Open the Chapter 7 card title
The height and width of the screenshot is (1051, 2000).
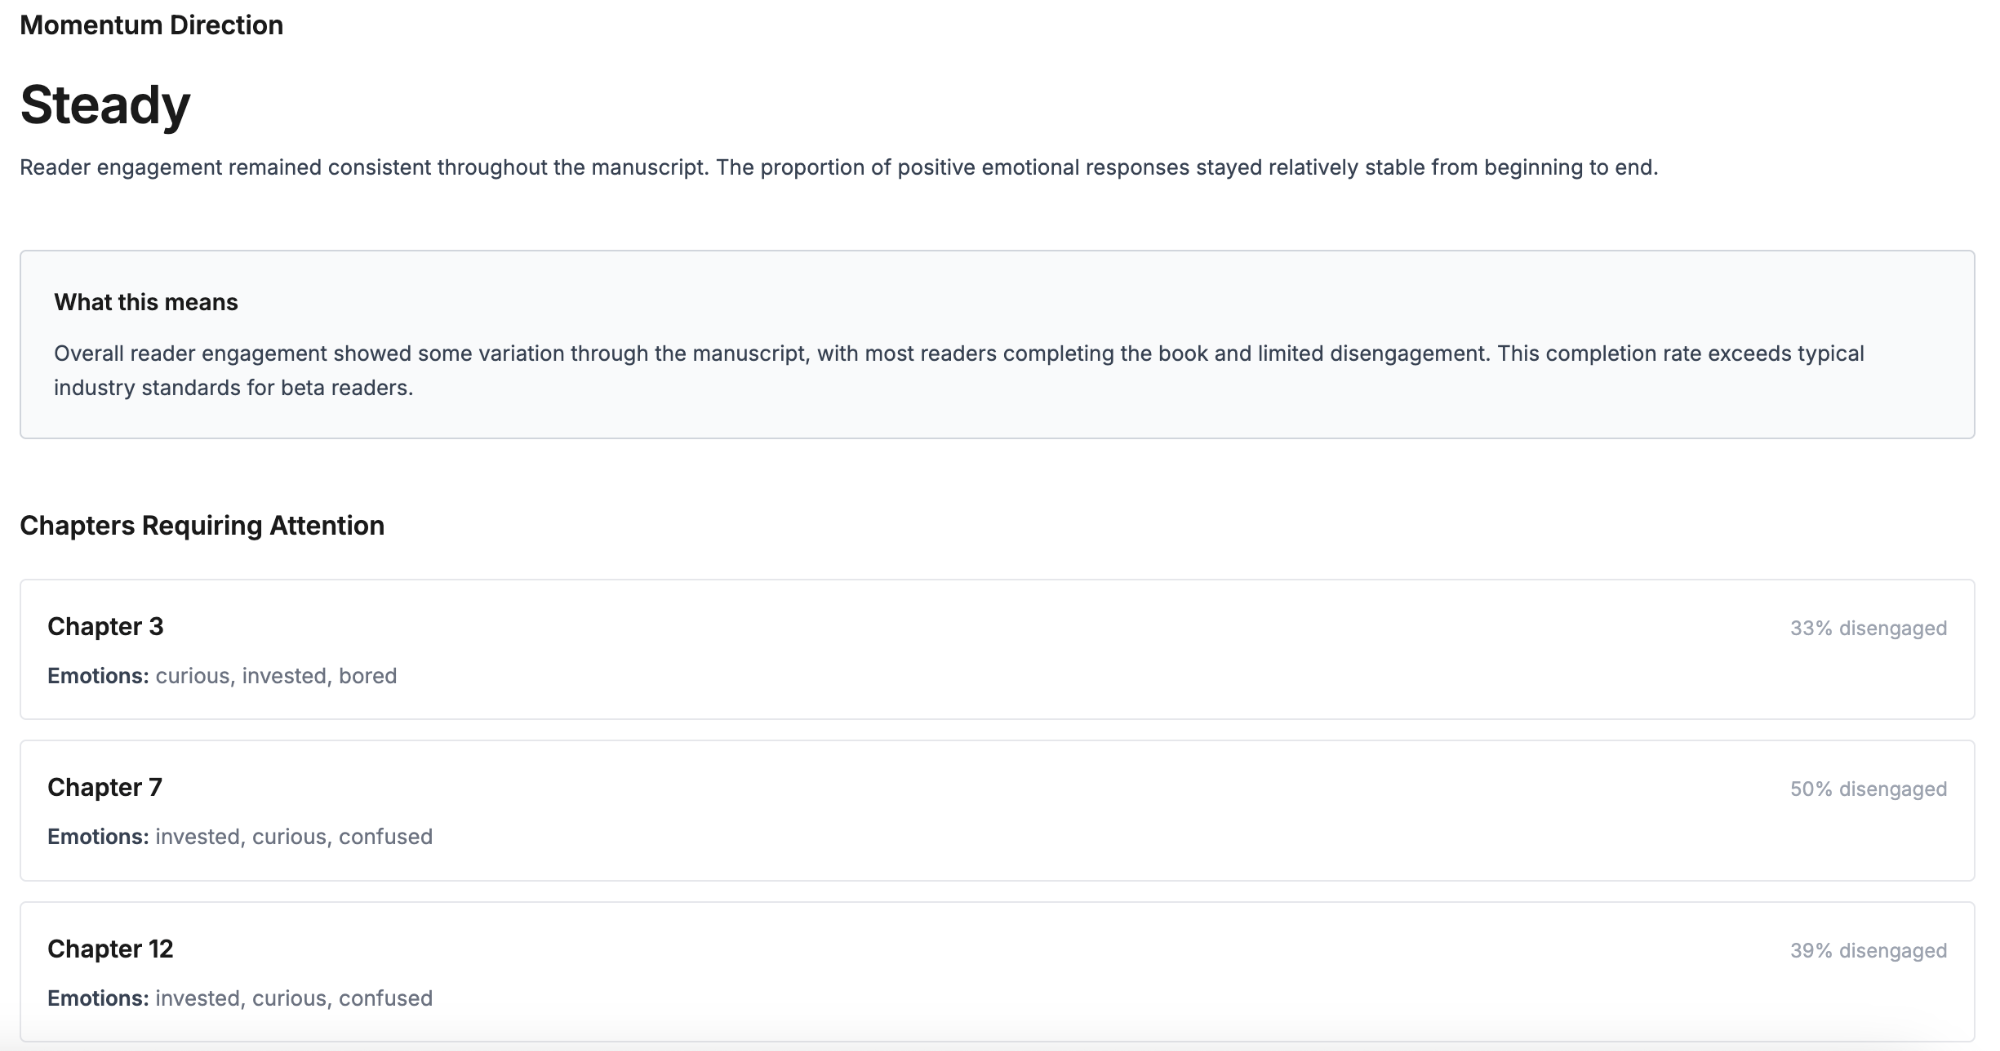pyautogui.click(x=104, y=787)
